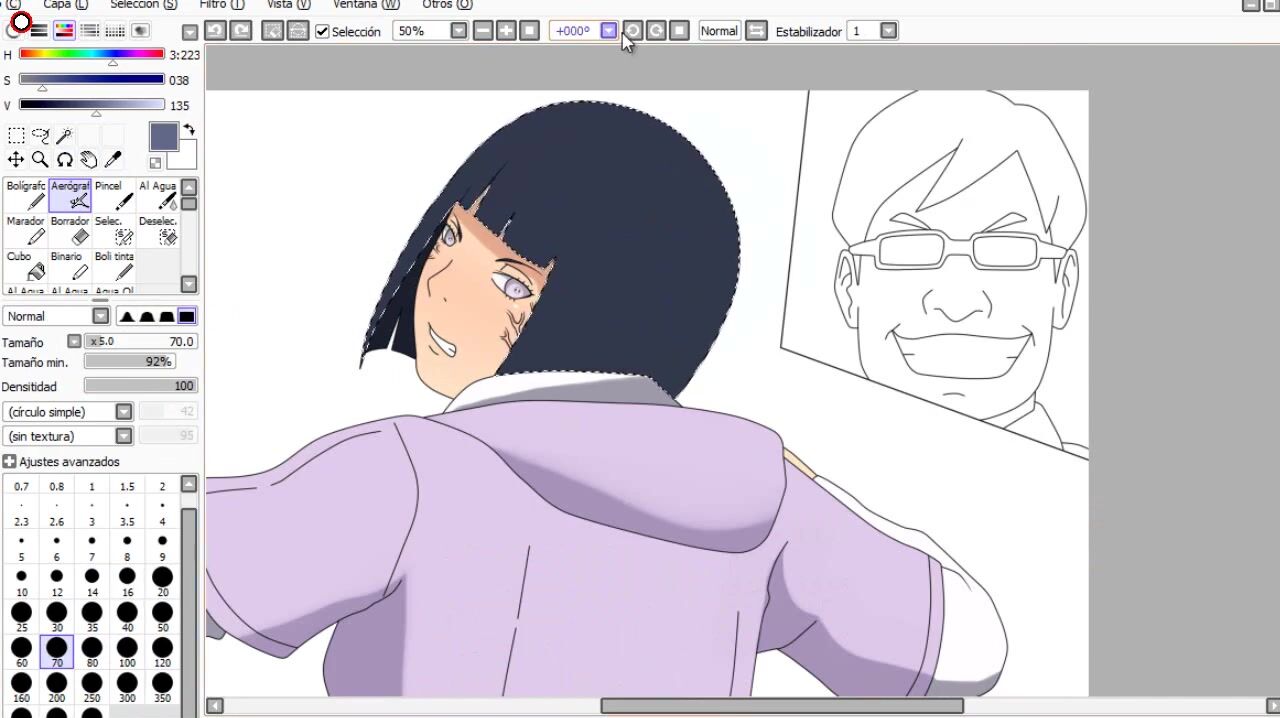The image size is (1280, 718).
Task: Click the Hue rainbow slider bar
Action: coord(91,54)
